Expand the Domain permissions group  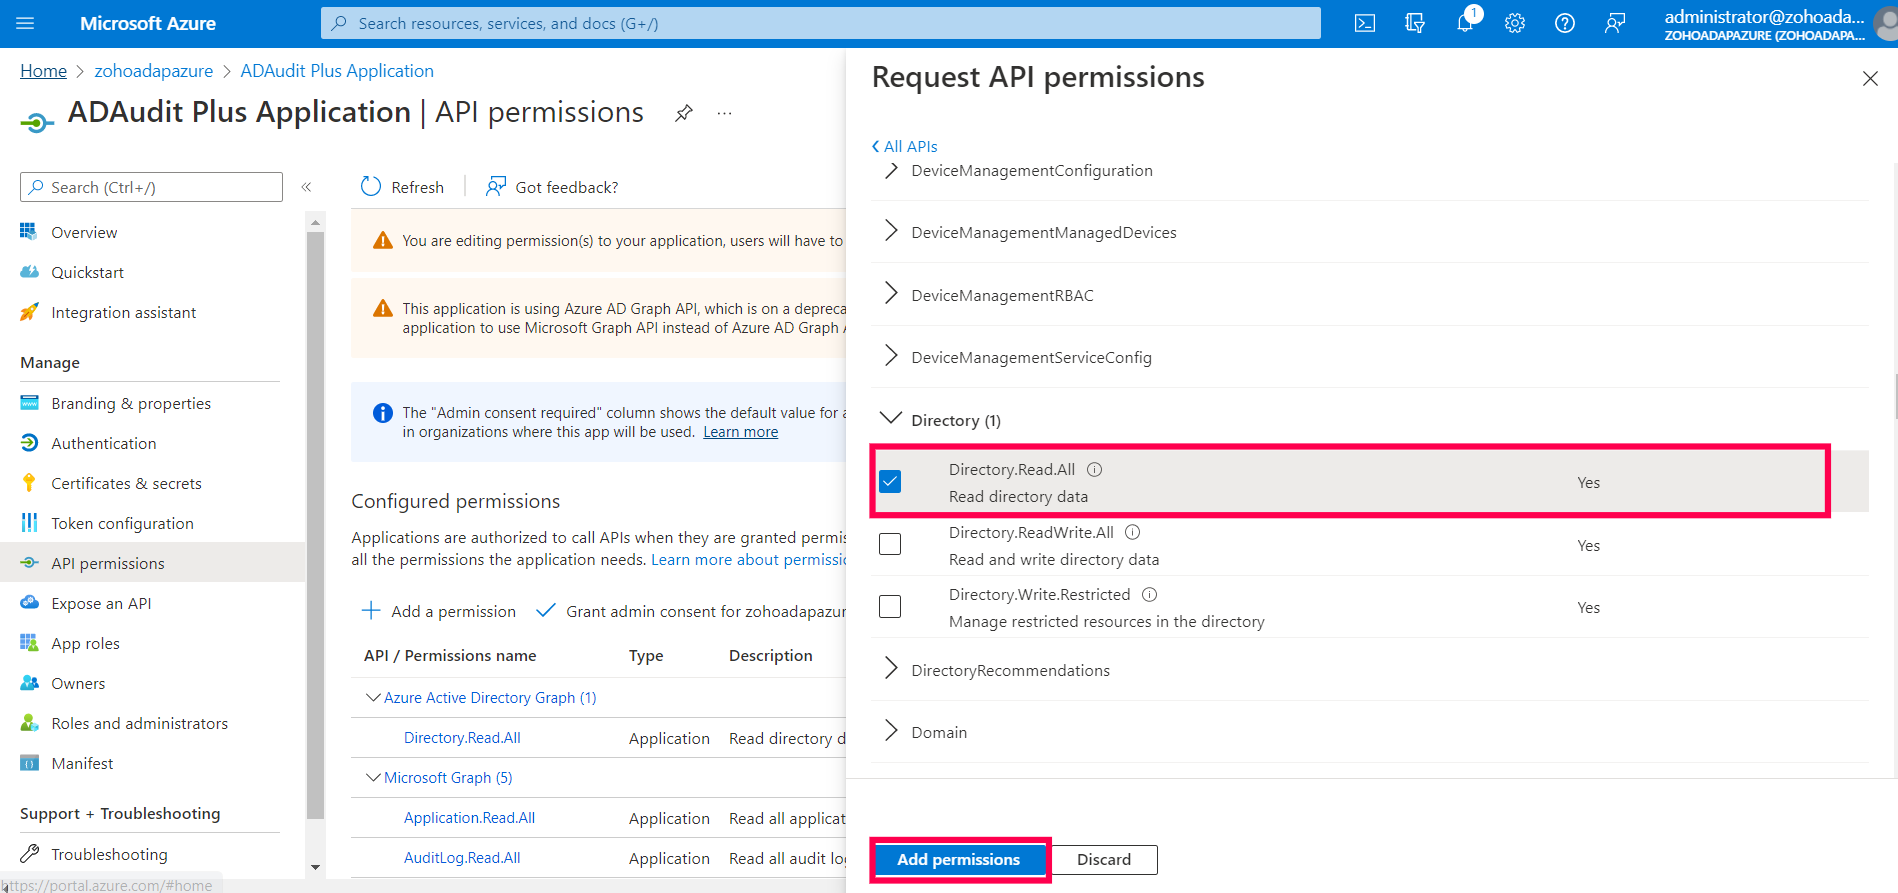[891, 732]
